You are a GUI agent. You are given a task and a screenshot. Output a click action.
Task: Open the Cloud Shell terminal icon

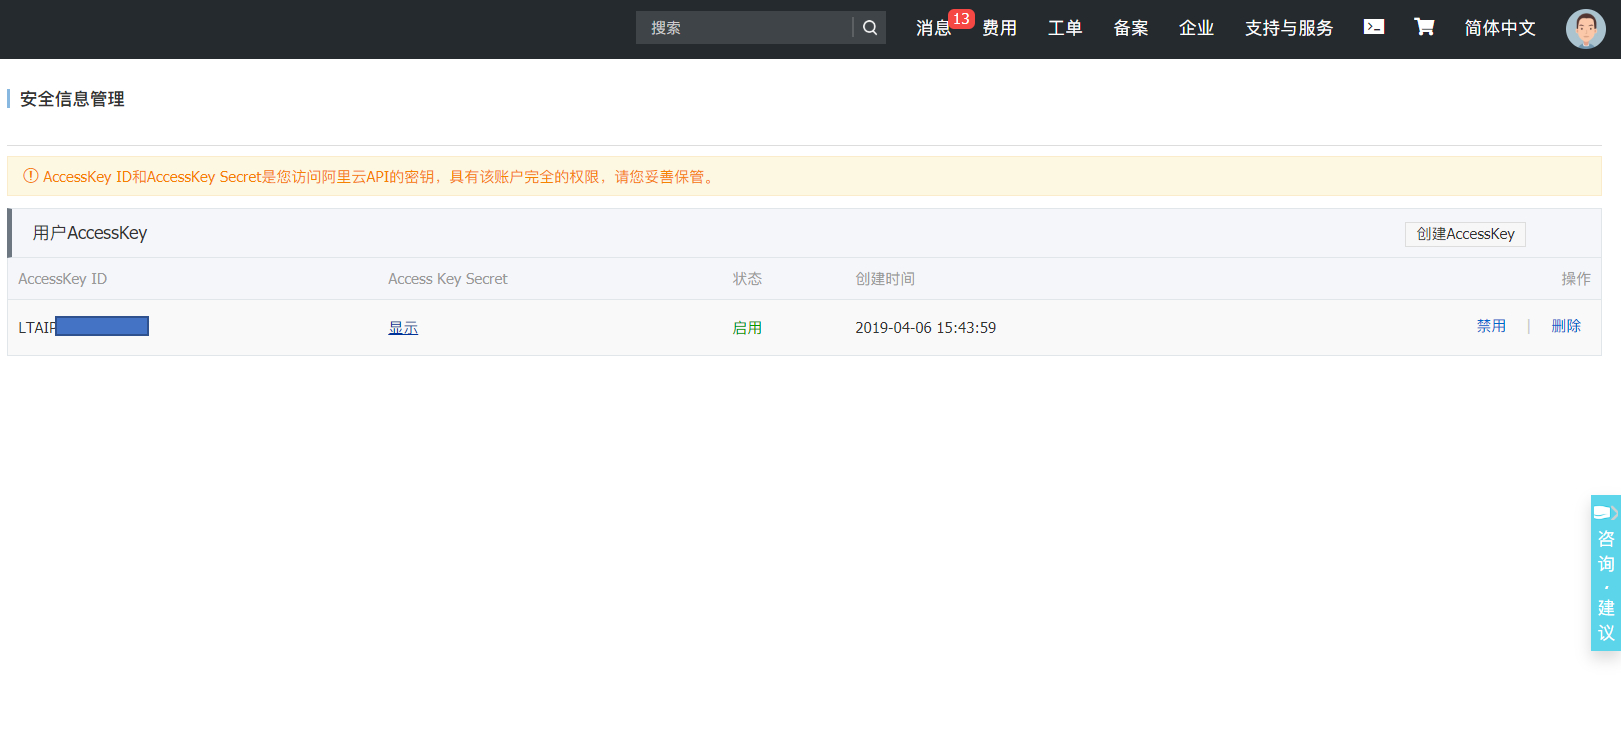coord(1374,27)
